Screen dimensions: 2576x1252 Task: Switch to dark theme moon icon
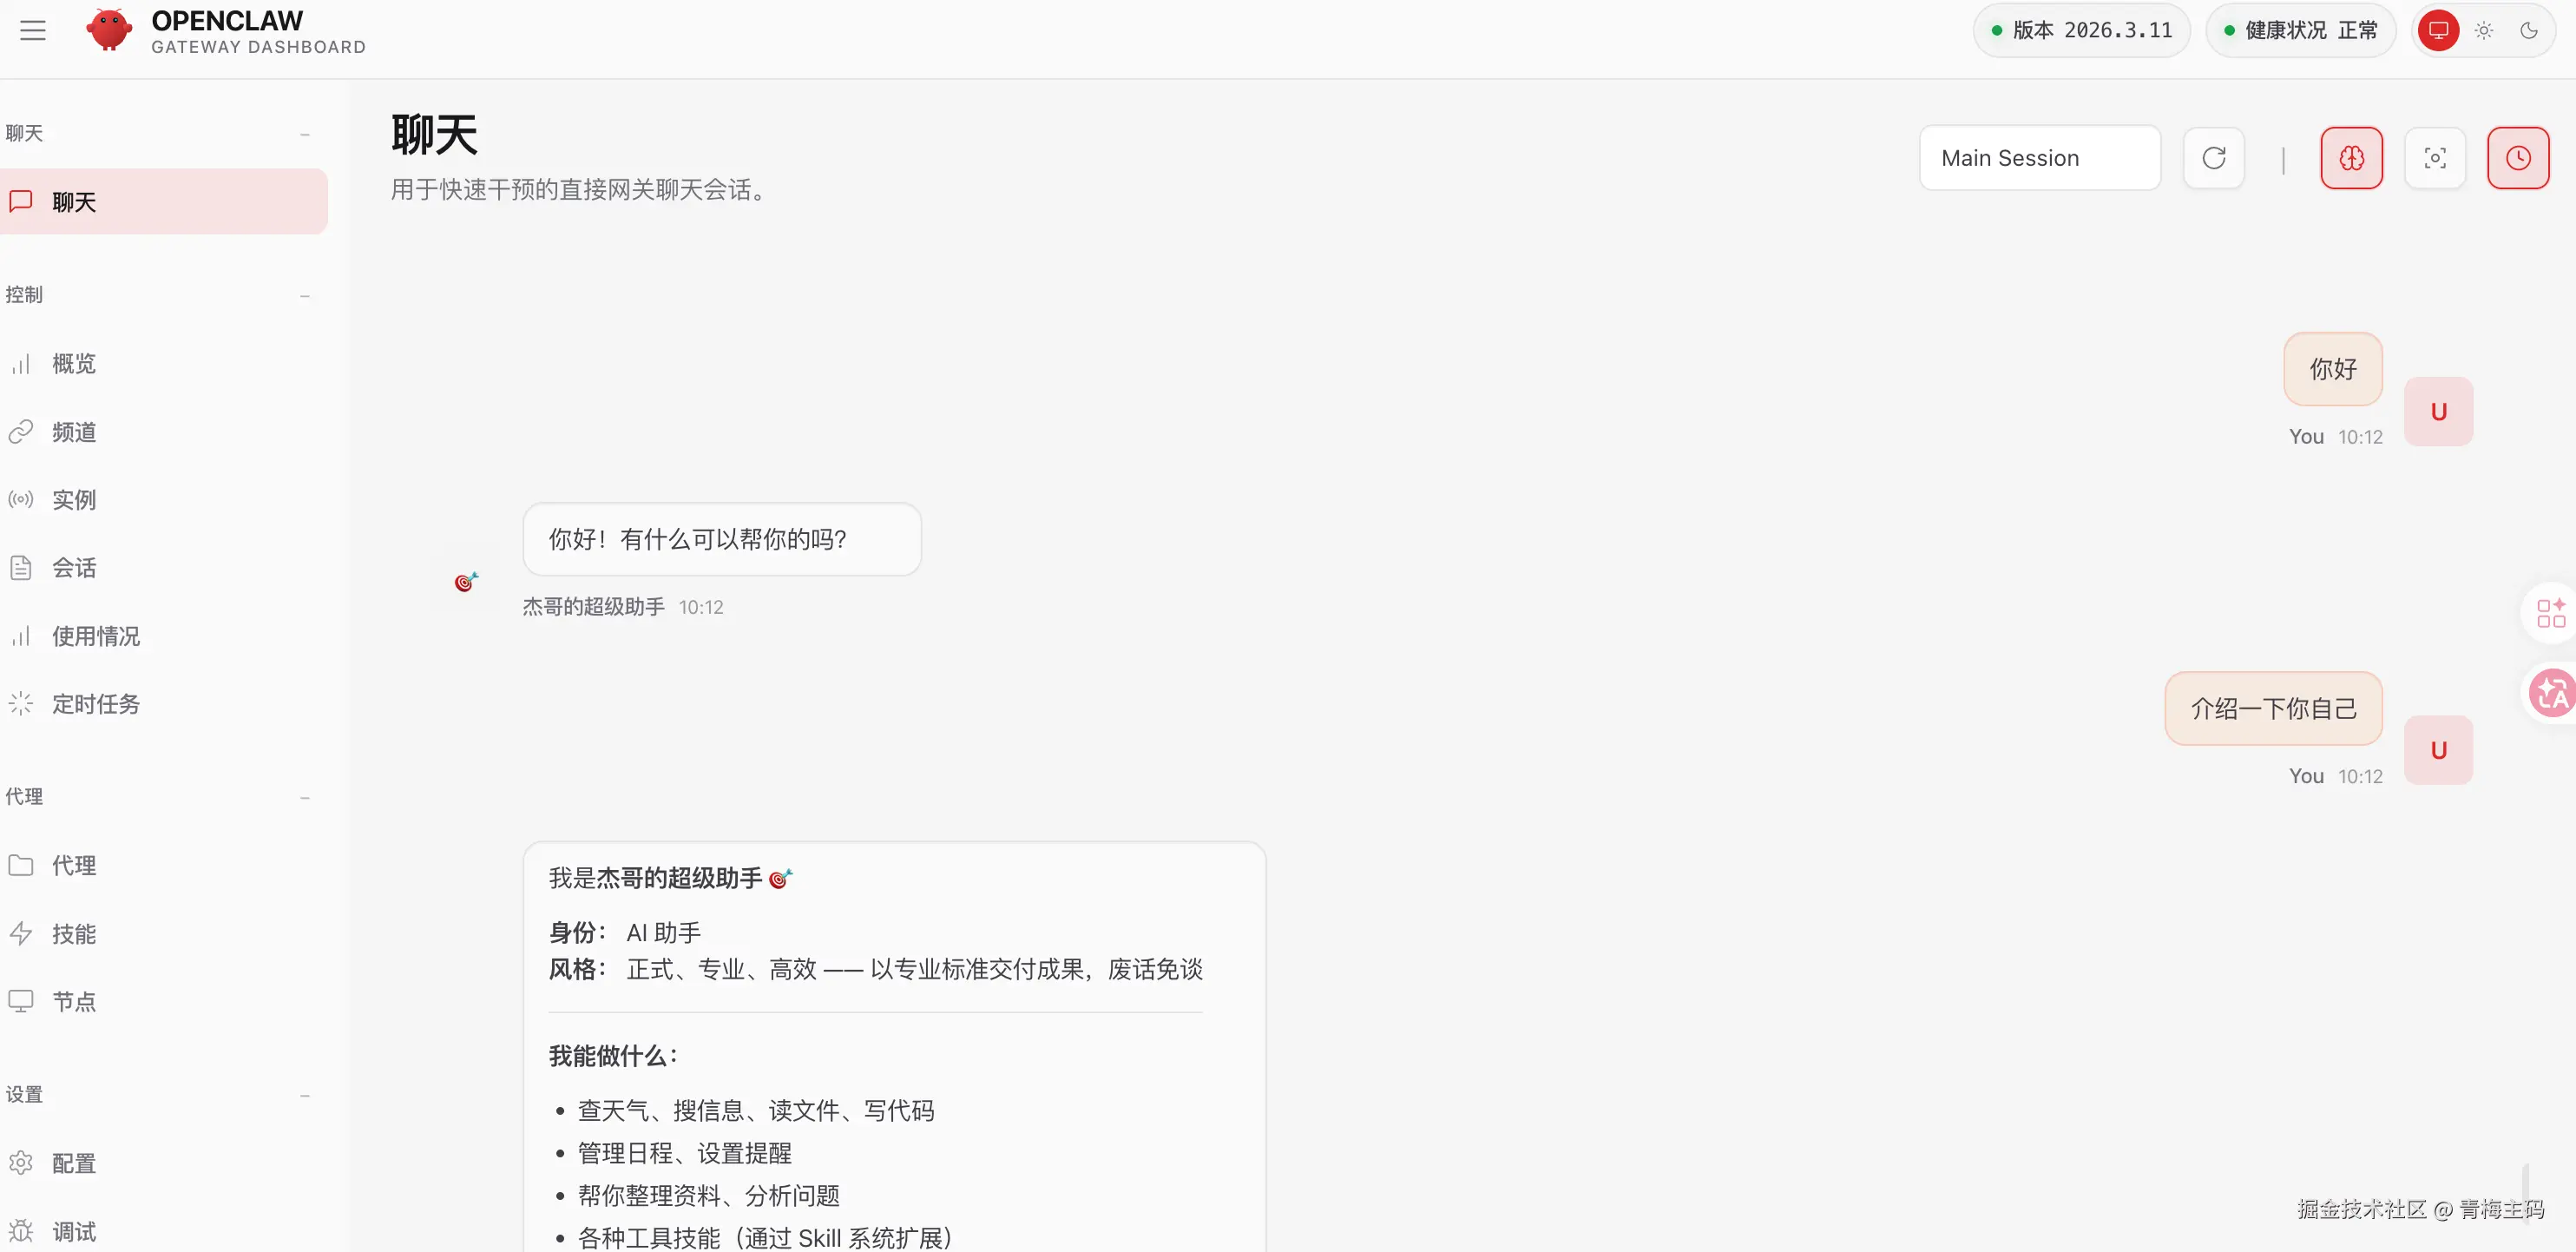[x=2529, y=30]
